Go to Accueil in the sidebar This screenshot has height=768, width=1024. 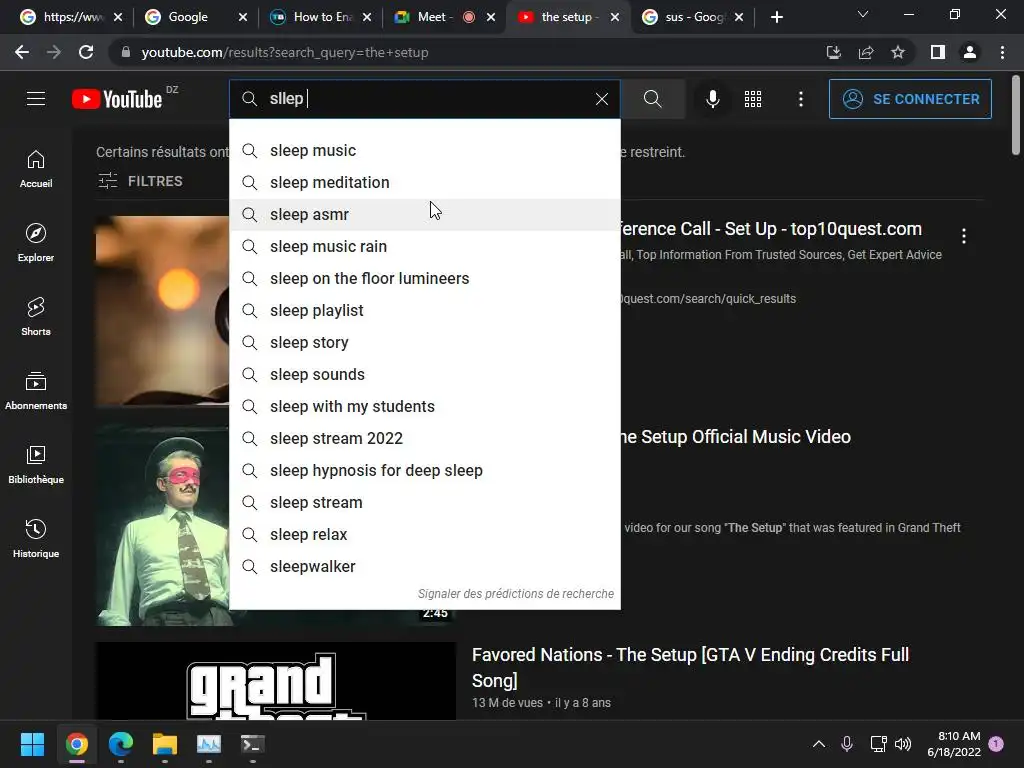coord(36,169)
